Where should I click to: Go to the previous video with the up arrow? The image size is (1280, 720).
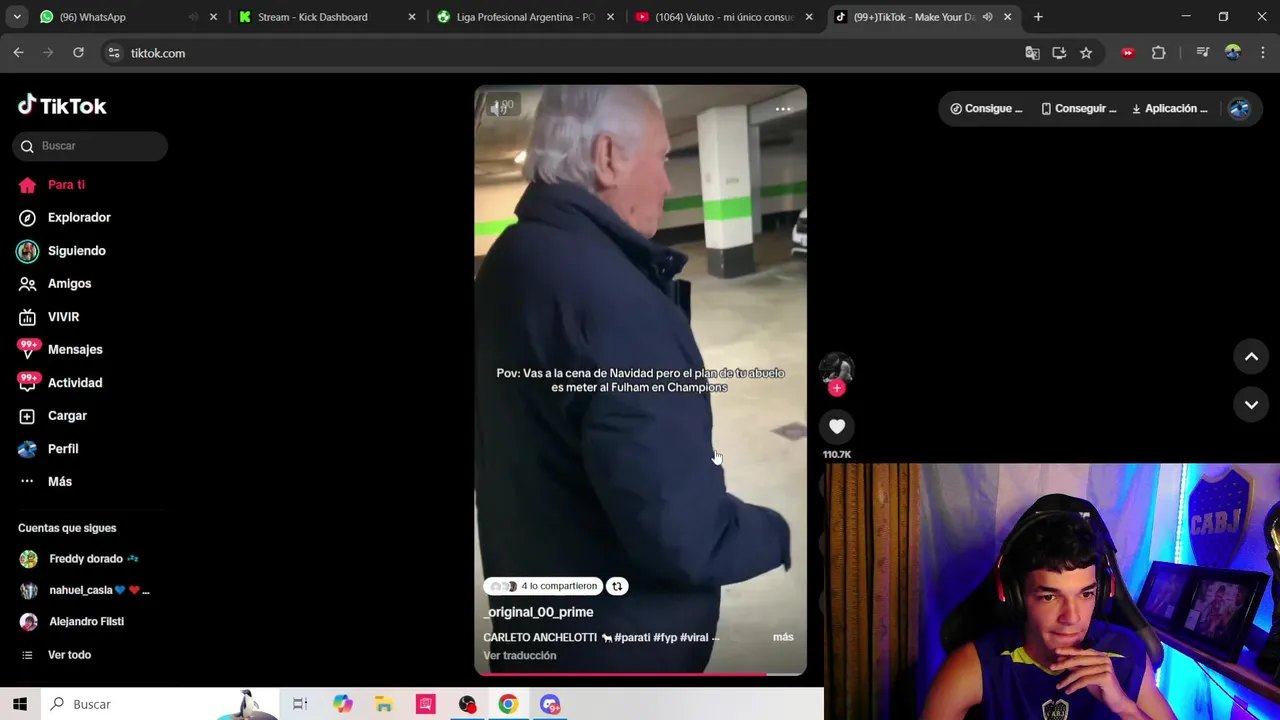1251,357
